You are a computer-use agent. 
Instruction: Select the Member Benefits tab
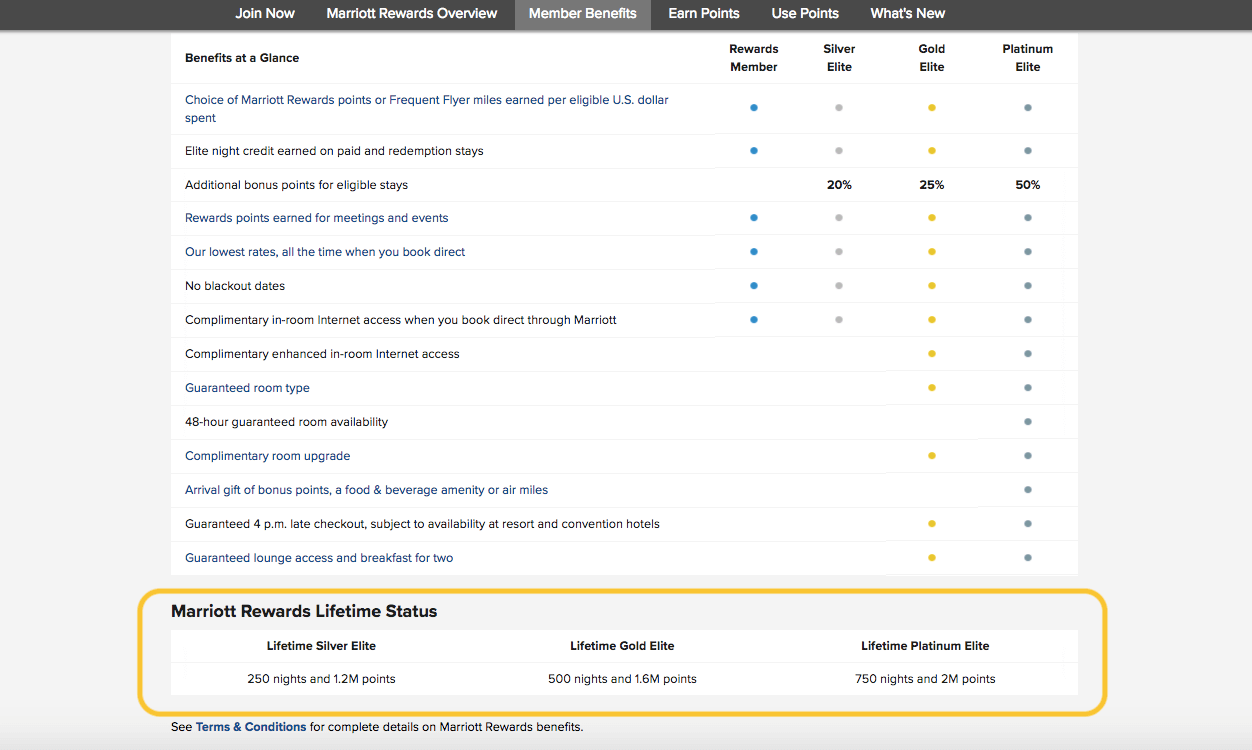pos(583,14)
